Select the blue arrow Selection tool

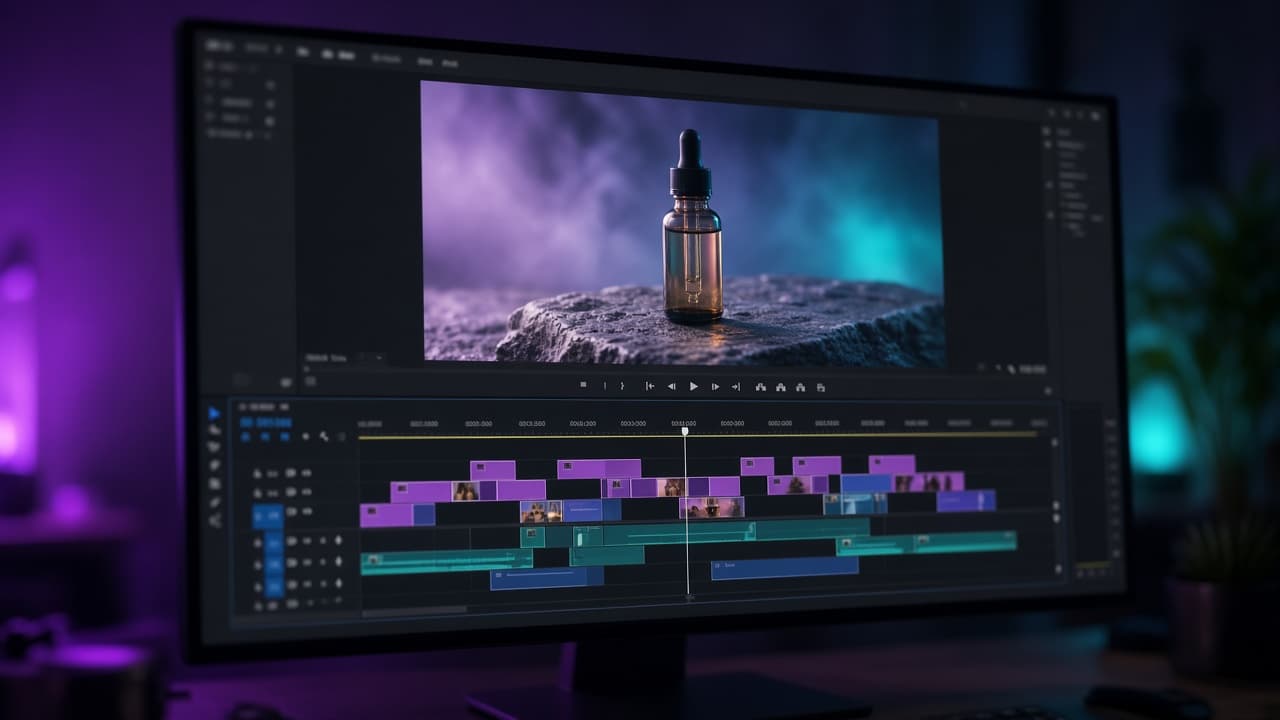pyautogui.click(x=214, y=412)
